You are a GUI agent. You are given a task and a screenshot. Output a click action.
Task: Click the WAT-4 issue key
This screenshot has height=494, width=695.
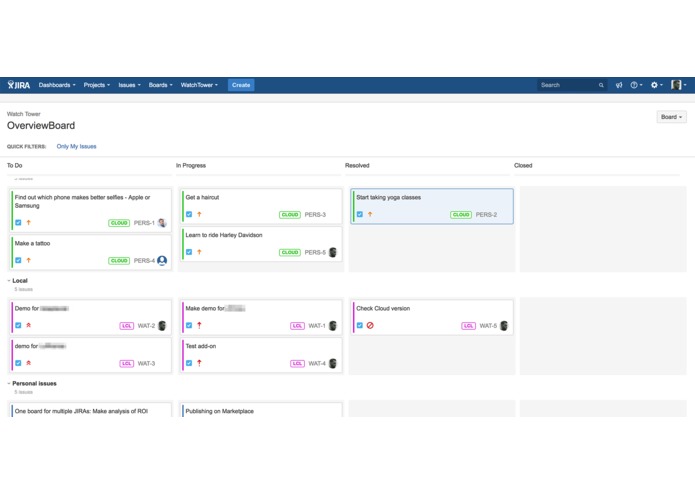317,363
